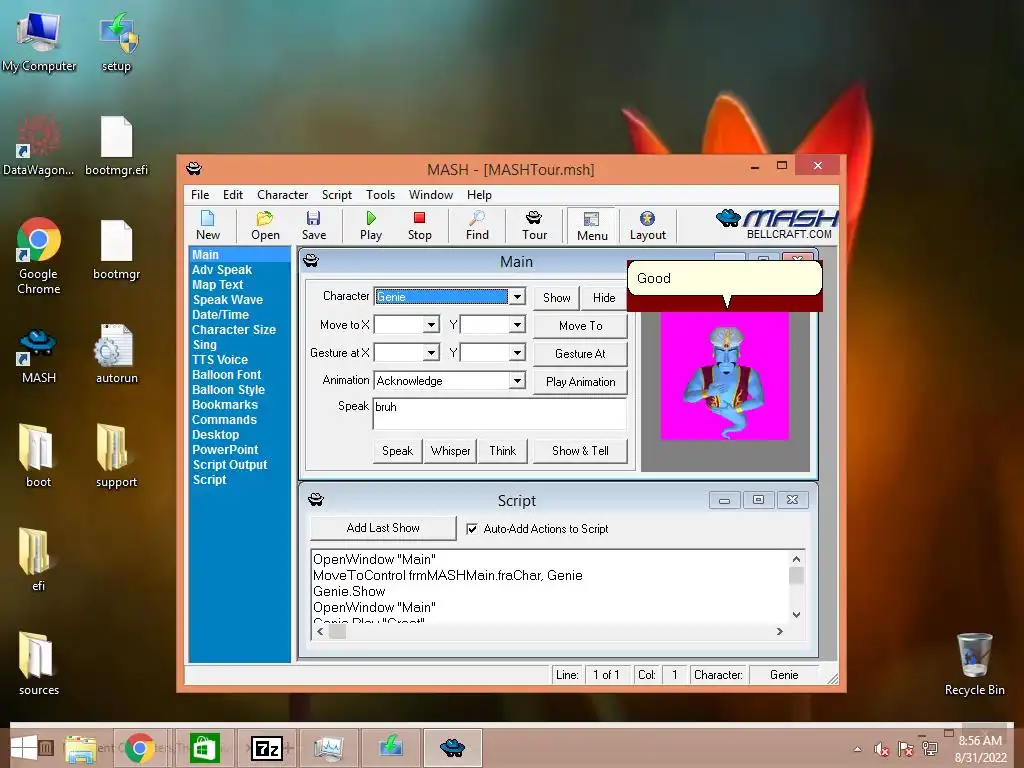Open the MASH title bar system icon

pos(194,169)
